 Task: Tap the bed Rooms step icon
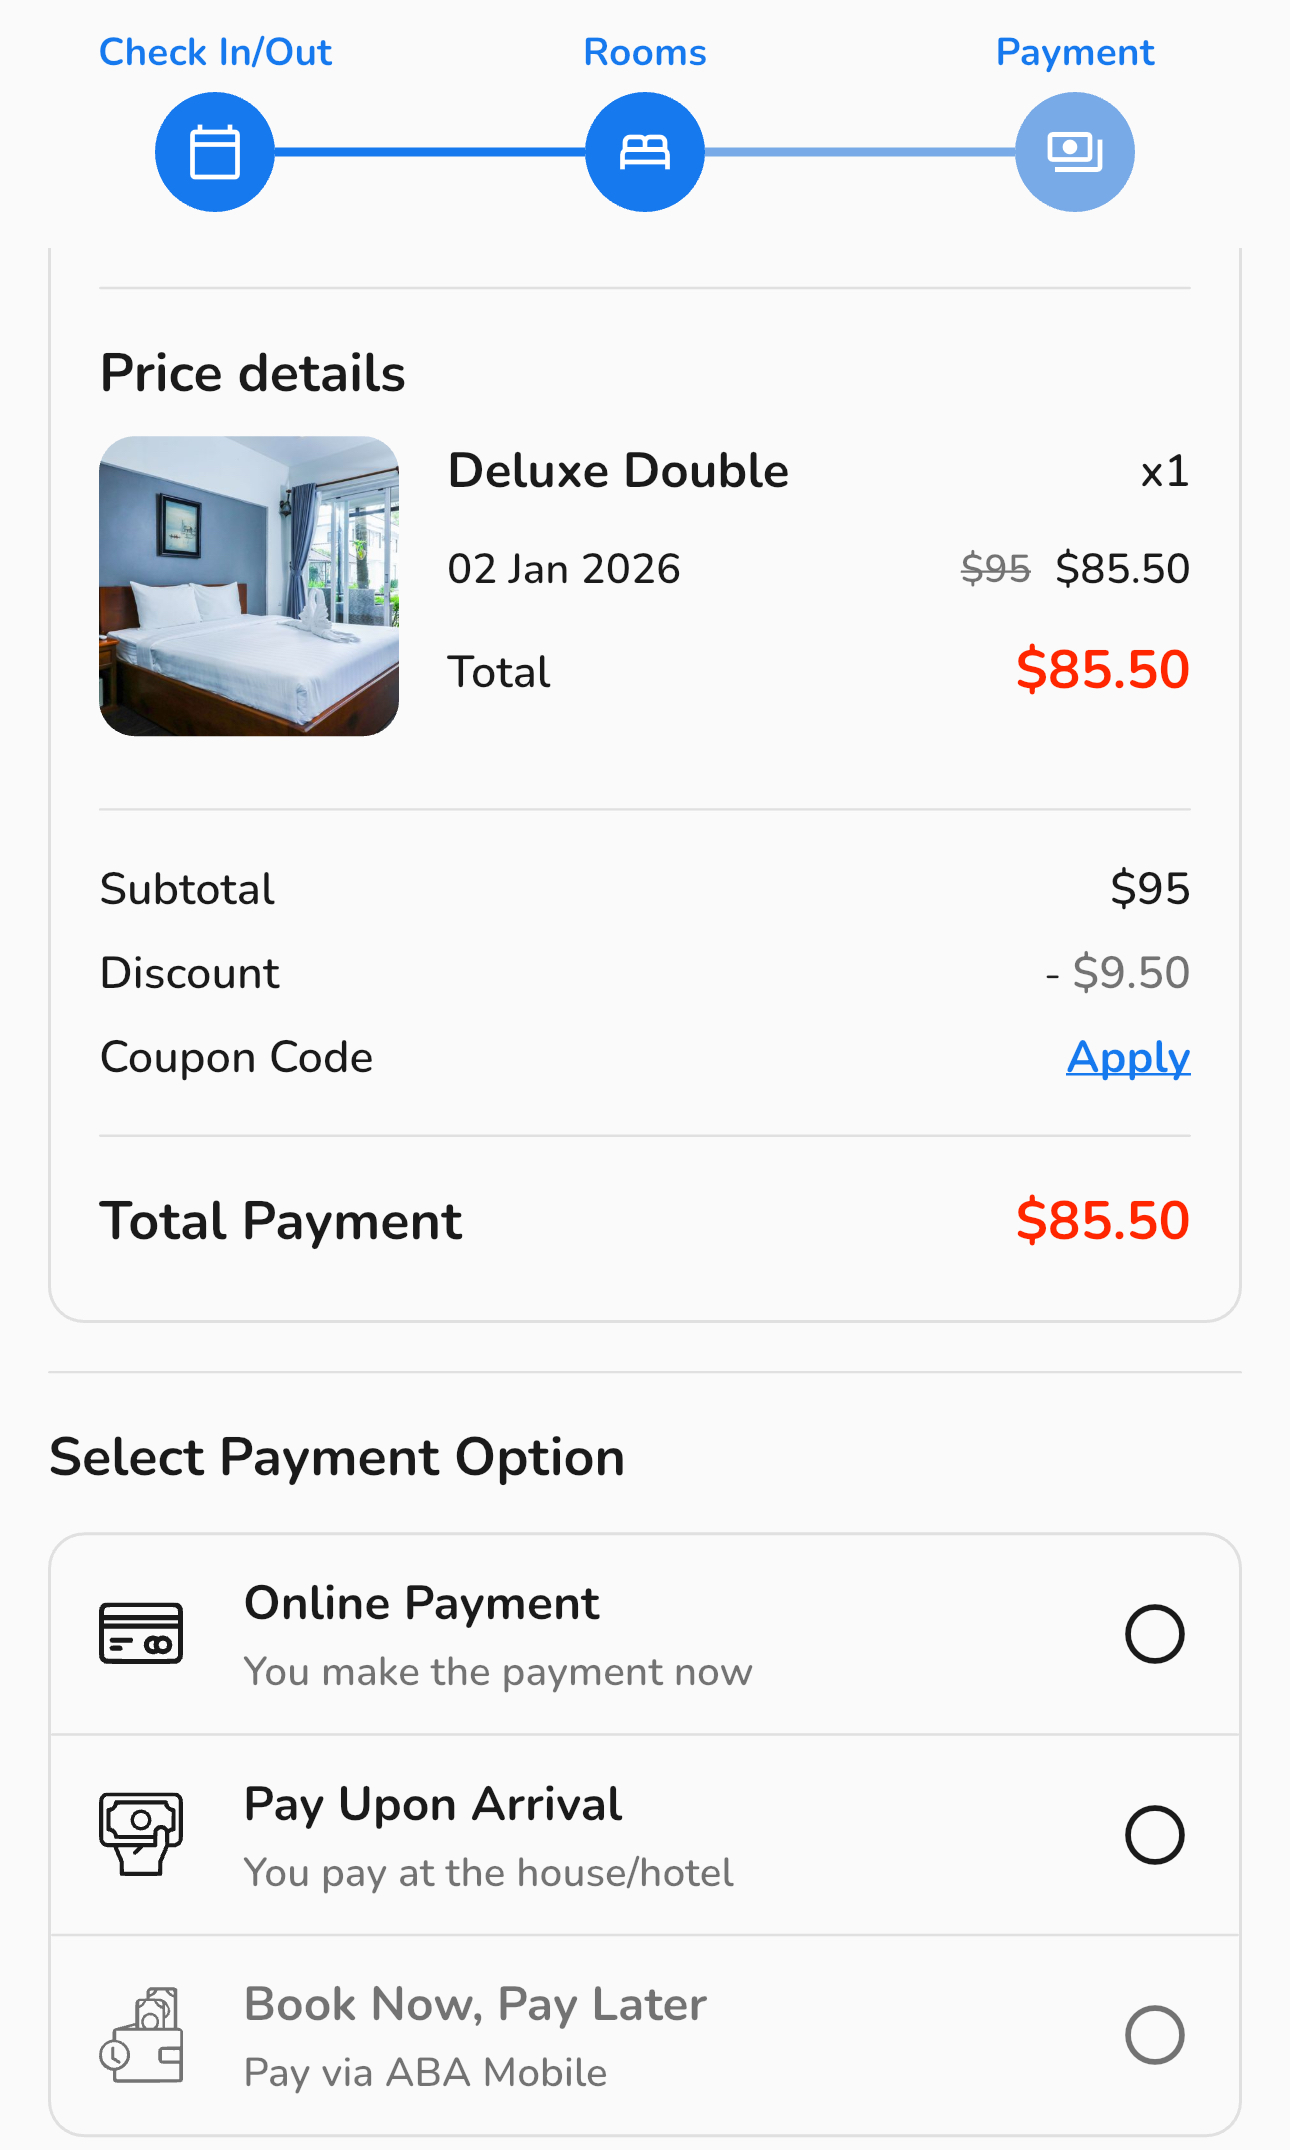tap(644, 152)
